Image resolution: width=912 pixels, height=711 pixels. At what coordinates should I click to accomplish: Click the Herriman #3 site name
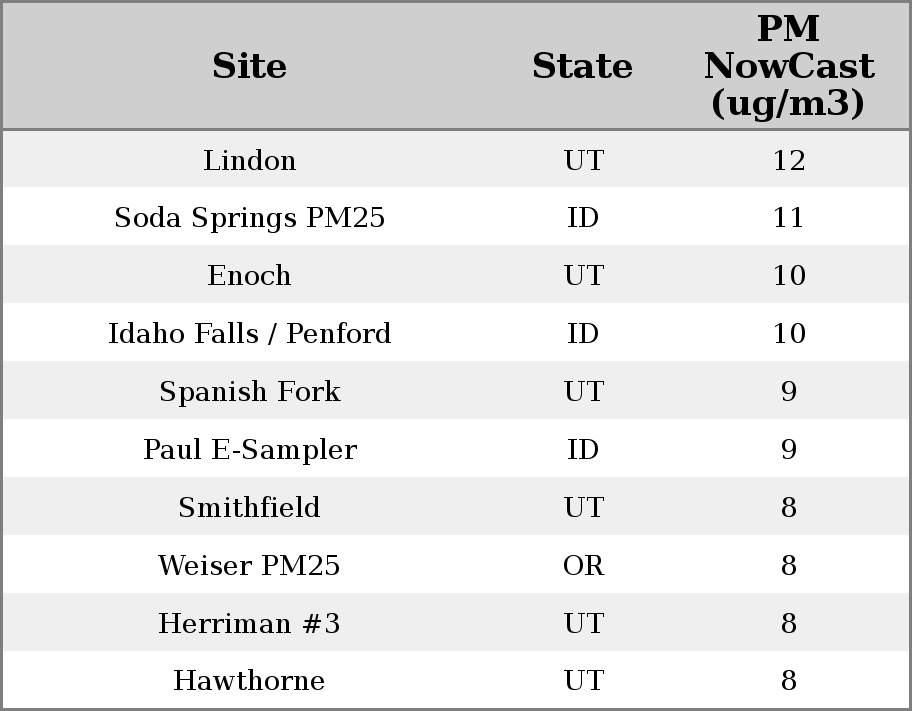pyautogui.click(x=249, y=624)
